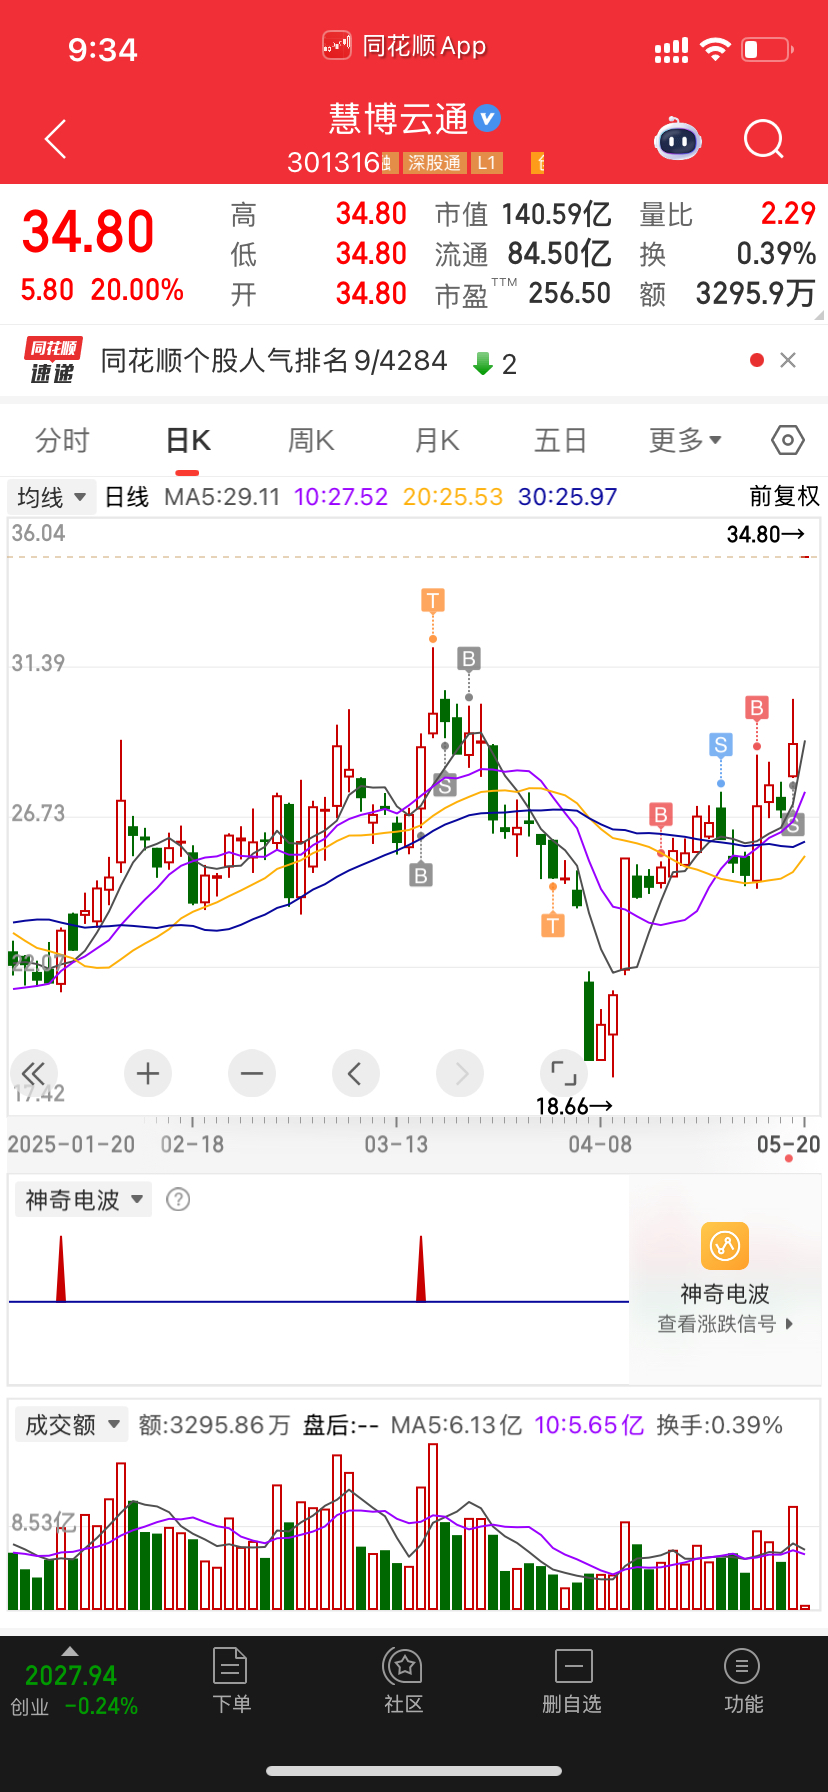Image resolution: width=828 pixels, height=1792 pixels.
Task: Tap the blue 30:25.97 MA value
Action: point(568,497)
